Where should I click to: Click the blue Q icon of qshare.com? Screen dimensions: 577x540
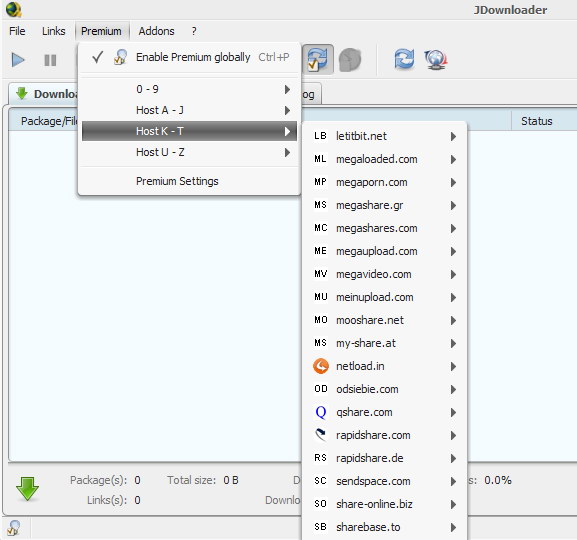tap(321, 412)
